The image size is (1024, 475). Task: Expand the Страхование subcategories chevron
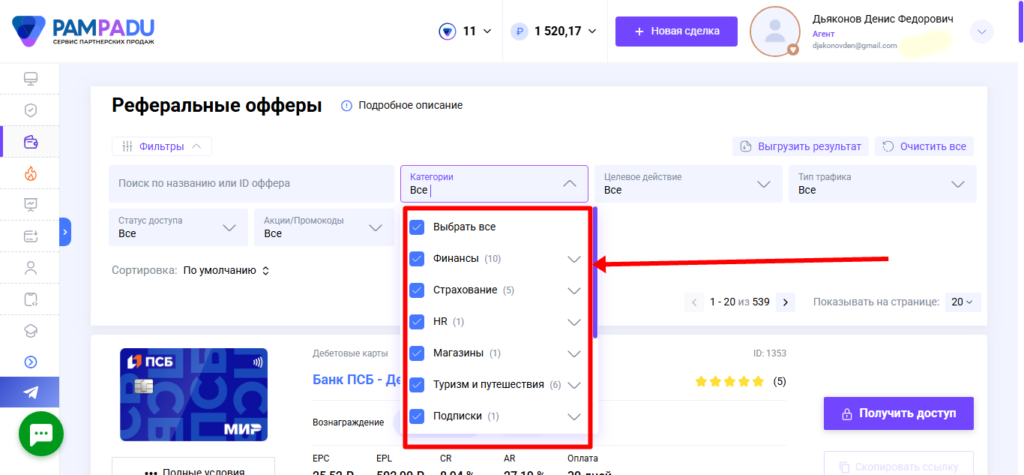click(x=574, y=291)
